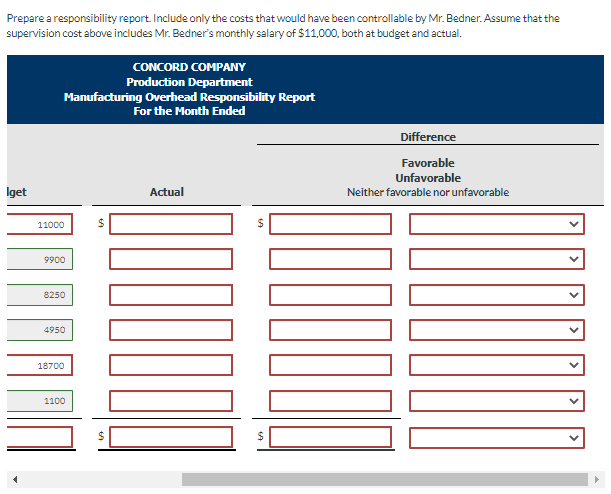Click the total Actual field in the bottom row

(171, 437)
